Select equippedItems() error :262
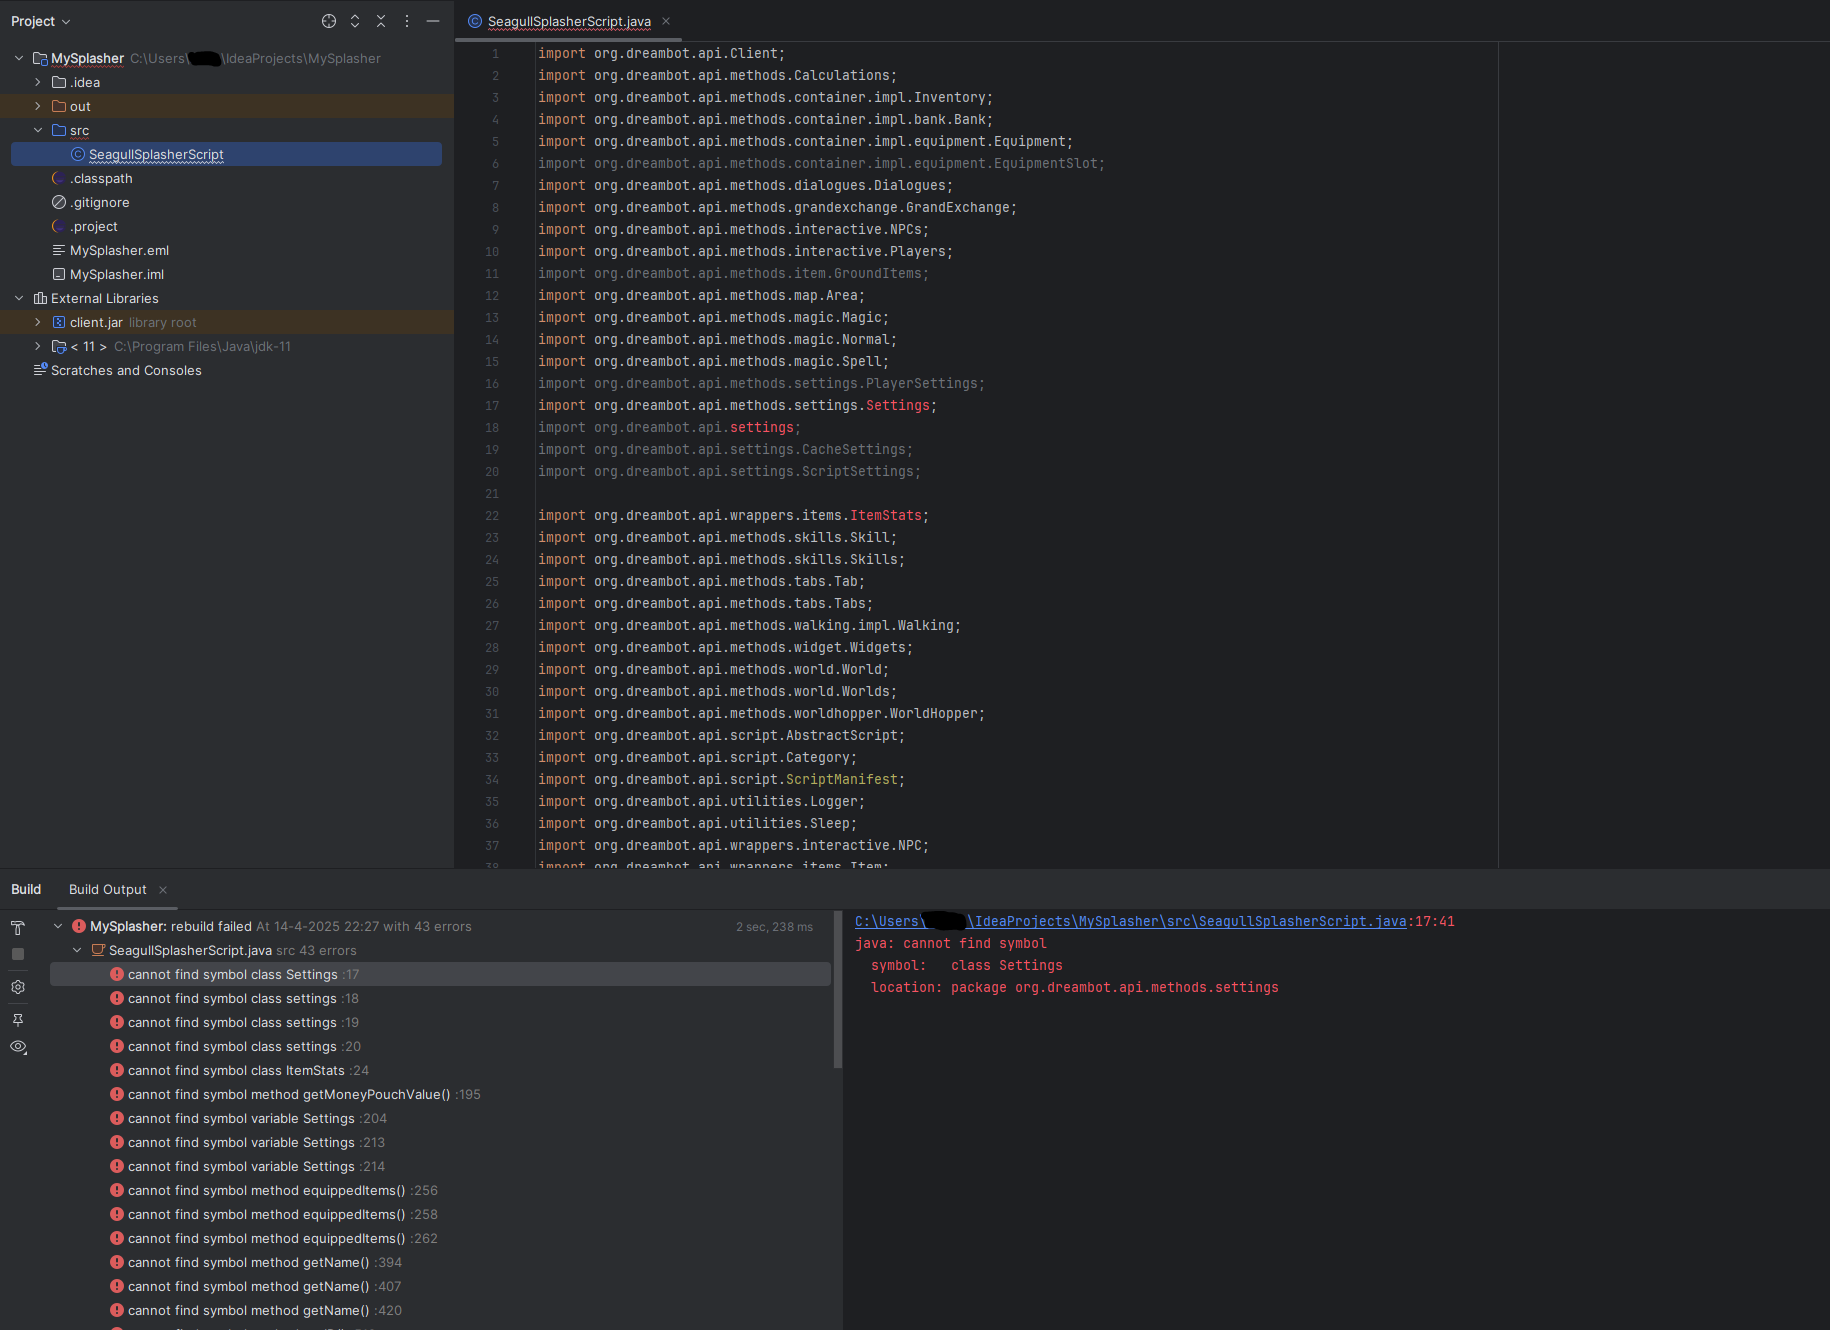Image resolution: width=1830 pixels, height=1330 pixels. point(274,1238)
